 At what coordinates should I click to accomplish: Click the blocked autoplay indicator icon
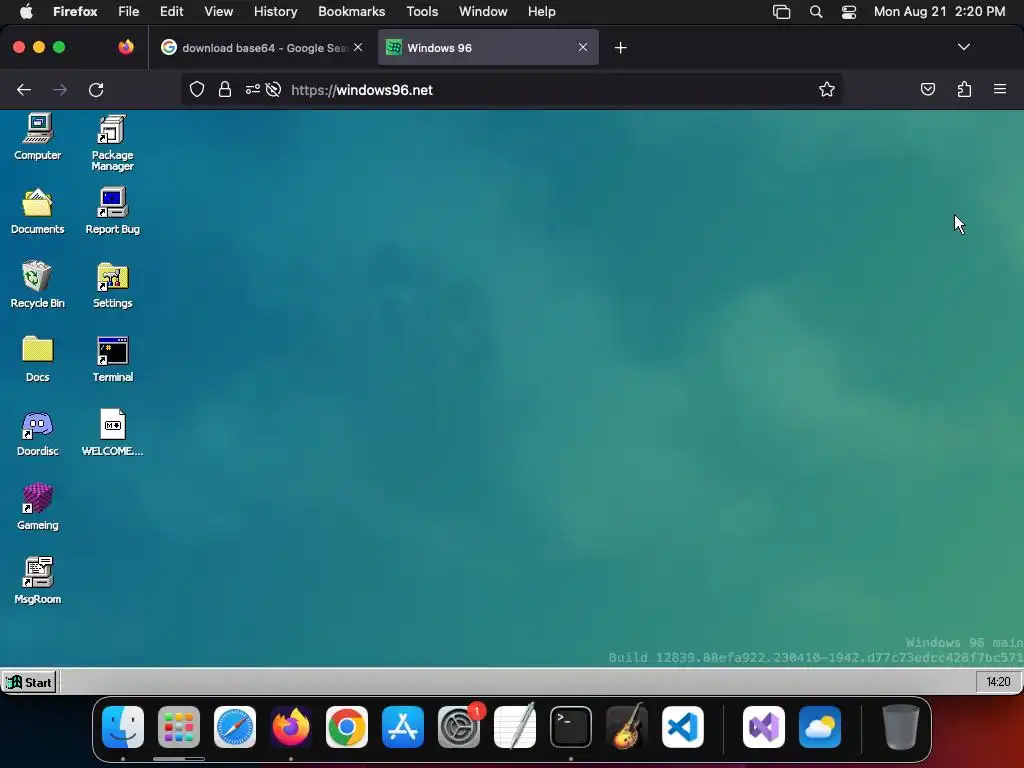pyautogui.click(x=274, y=89)
